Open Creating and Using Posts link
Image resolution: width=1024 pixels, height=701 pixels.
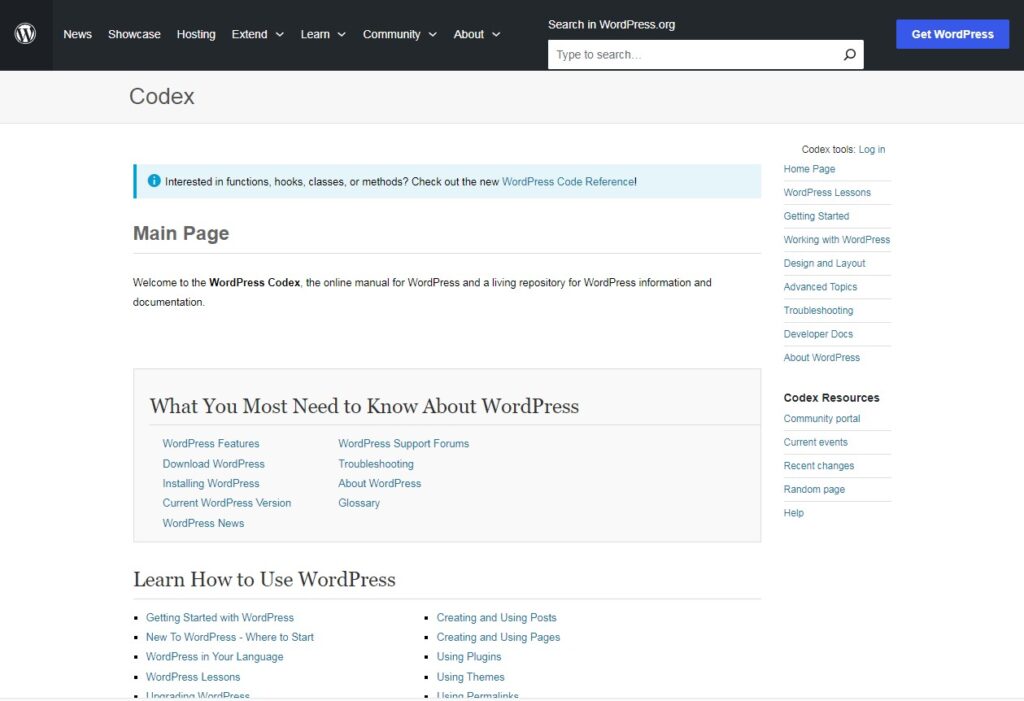point(496,617)
